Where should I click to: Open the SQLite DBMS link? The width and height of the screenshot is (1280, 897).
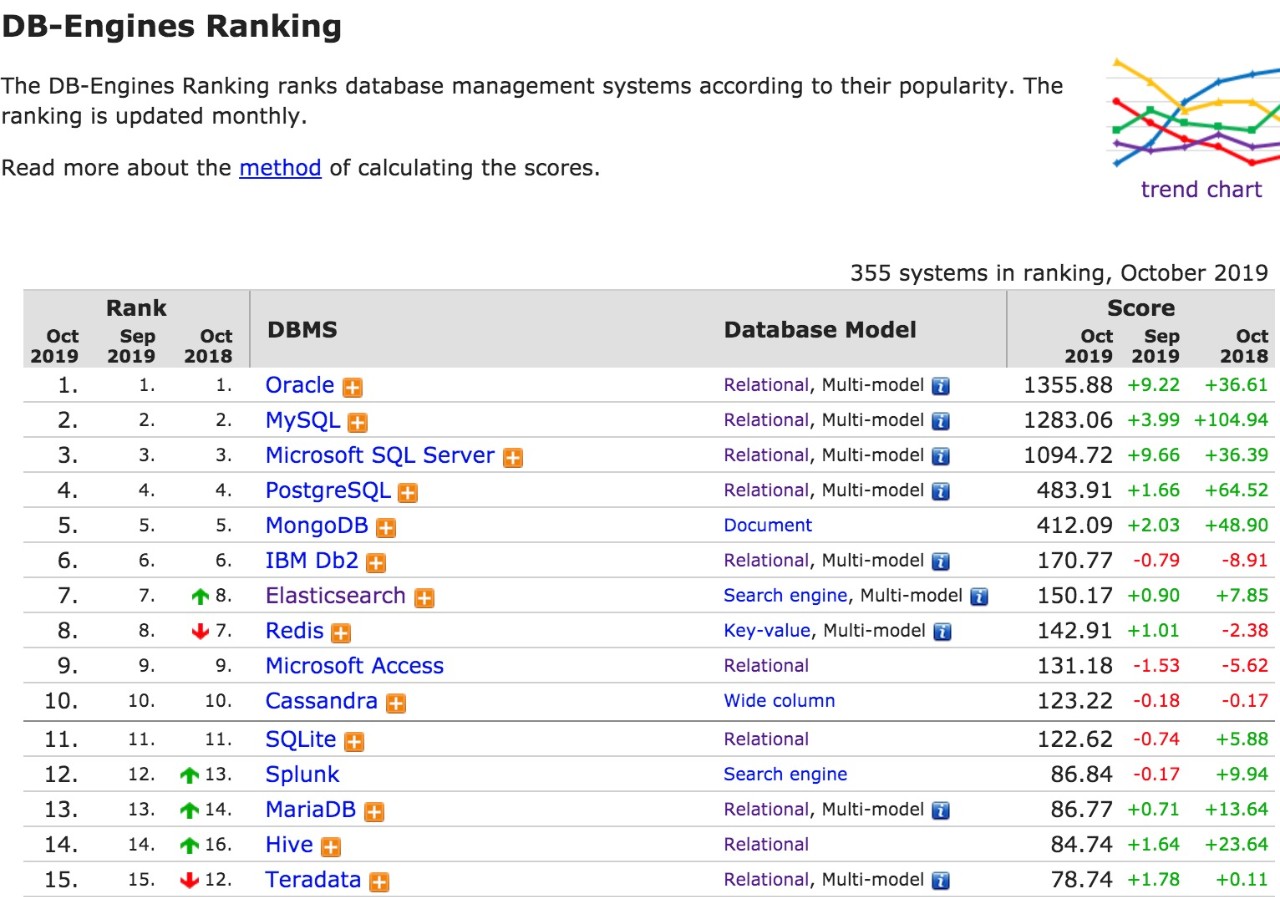(x=301, y=740)
